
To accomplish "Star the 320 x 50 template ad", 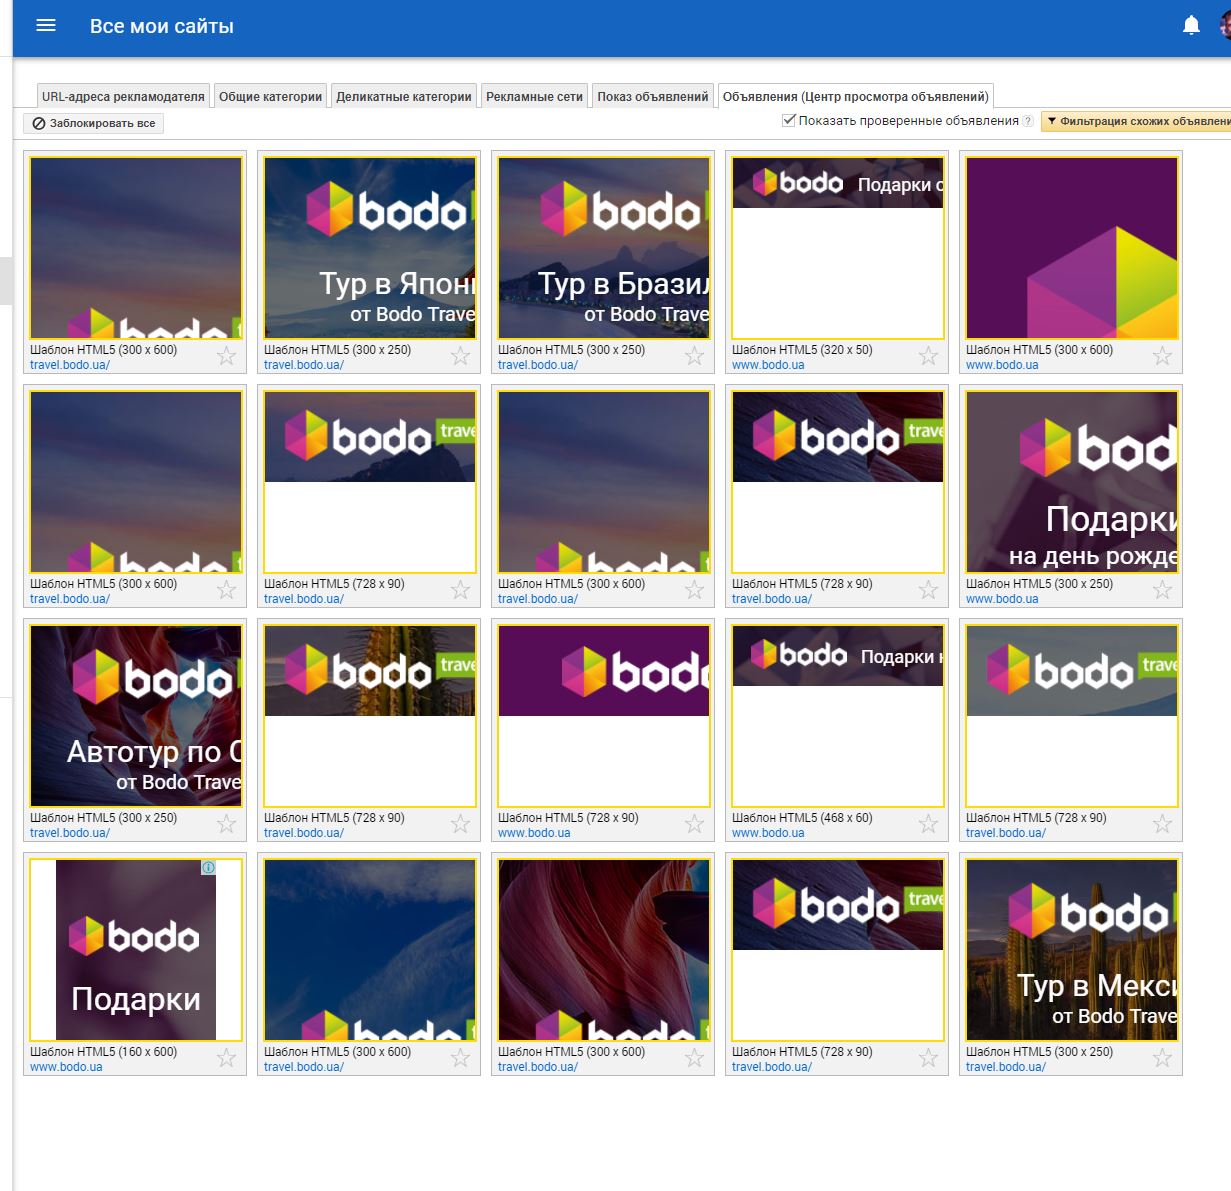I will 928,356.
